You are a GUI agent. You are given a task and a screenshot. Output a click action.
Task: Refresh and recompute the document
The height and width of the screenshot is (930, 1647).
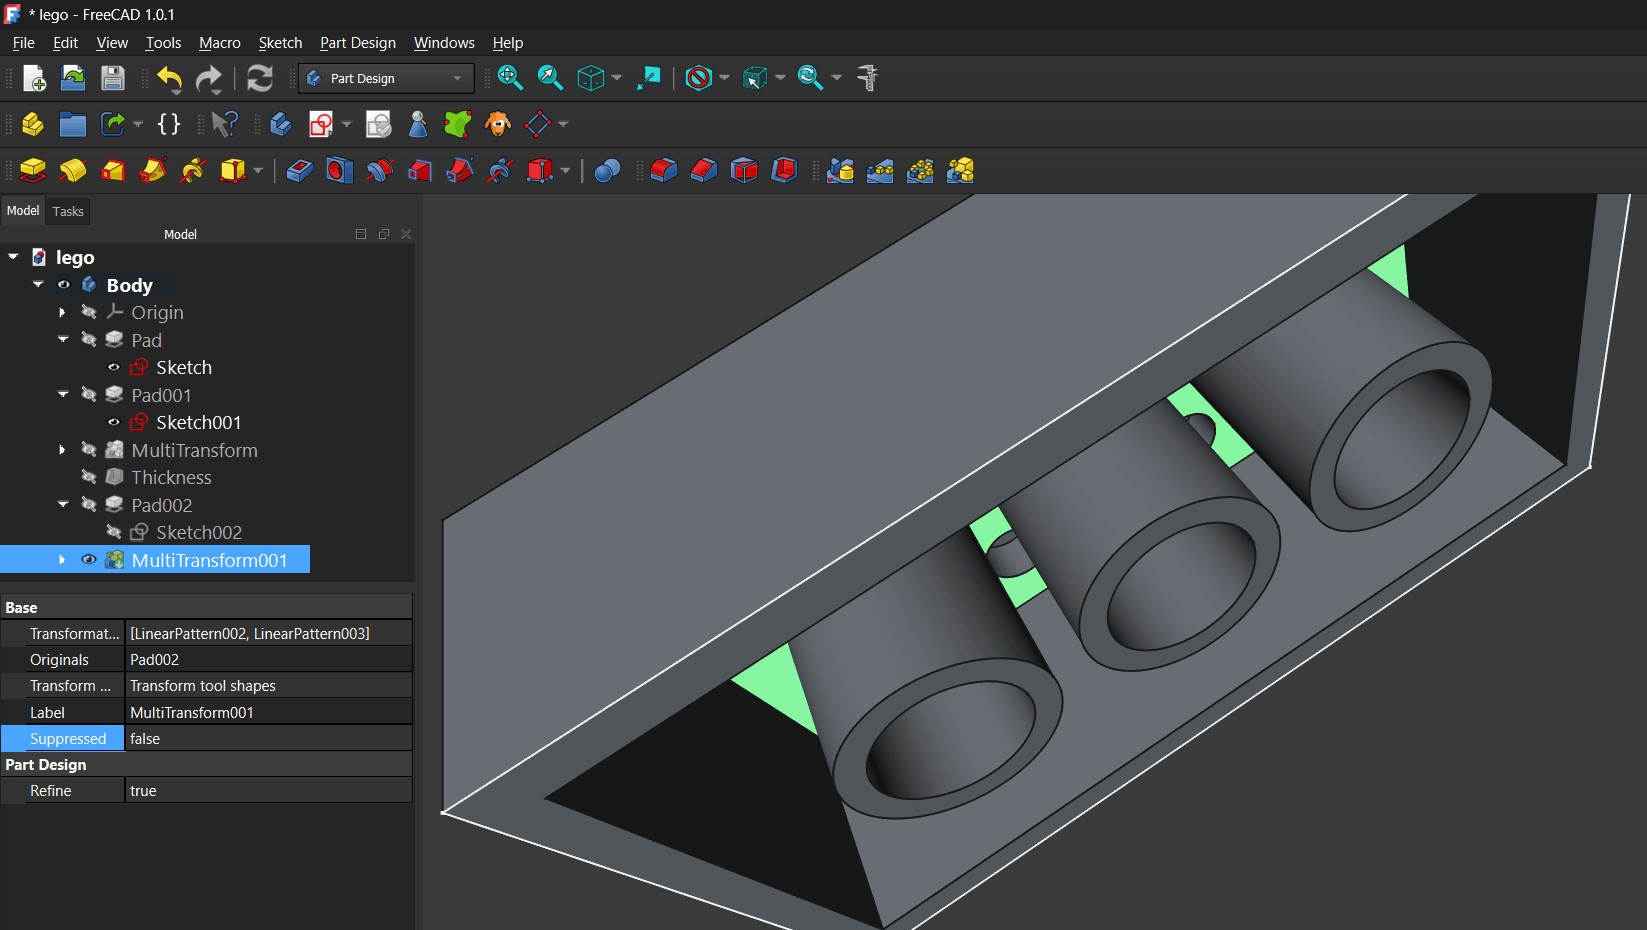tap(260, 78)
